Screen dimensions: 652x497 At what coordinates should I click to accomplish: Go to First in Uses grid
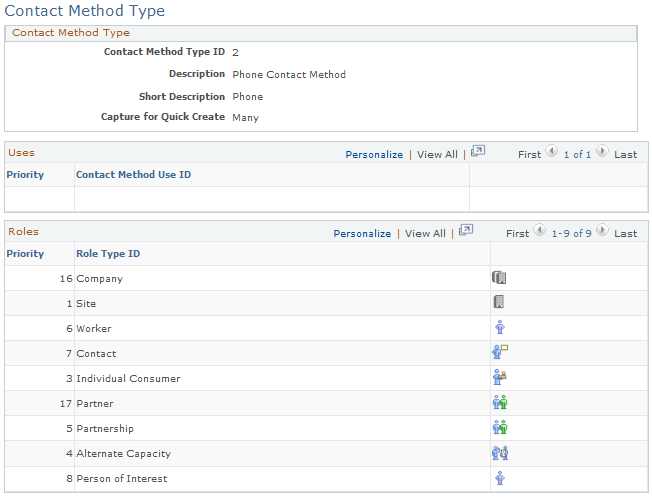coord(529,155)
